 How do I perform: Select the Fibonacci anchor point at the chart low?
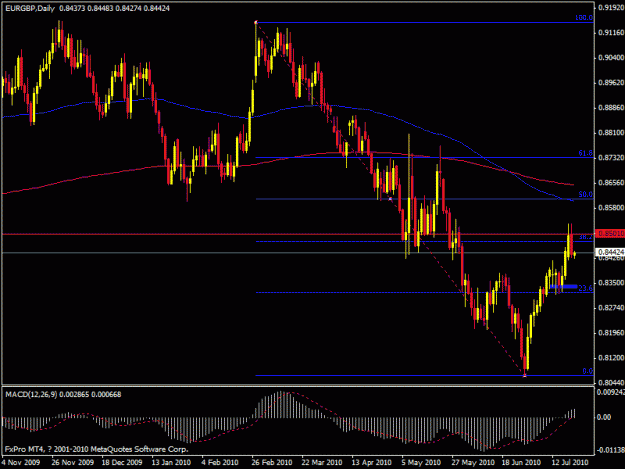pyautogui.click(x=525, y=375)
